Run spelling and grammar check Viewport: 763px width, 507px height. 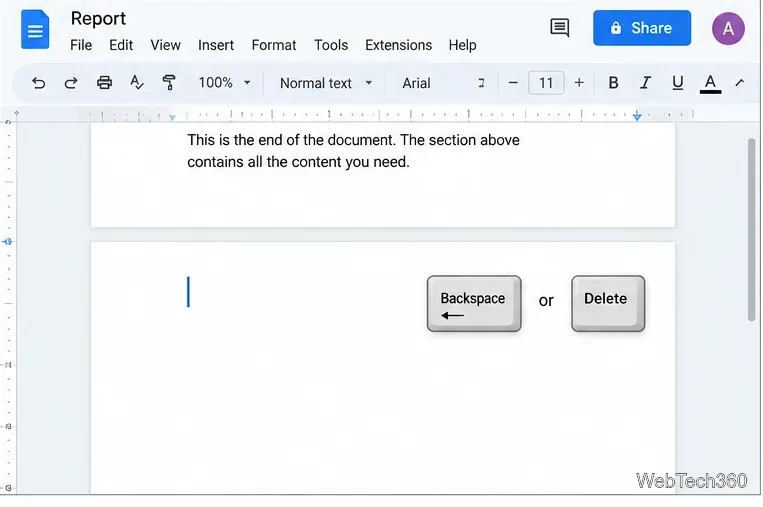tap(137, 83)
